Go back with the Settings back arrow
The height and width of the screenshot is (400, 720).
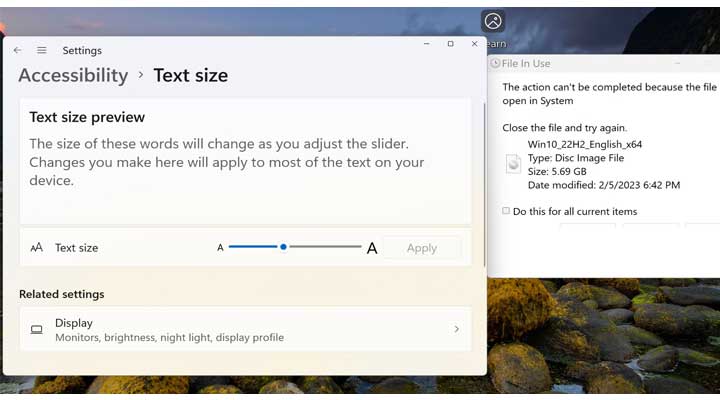(x=17, y=50)
